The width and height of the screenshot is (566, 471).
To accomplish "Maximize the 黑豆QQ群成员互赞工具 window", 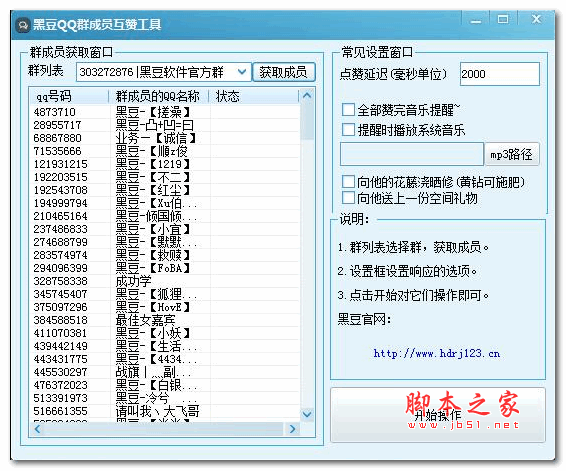I will pyautogui.click(x=503, y=19).
